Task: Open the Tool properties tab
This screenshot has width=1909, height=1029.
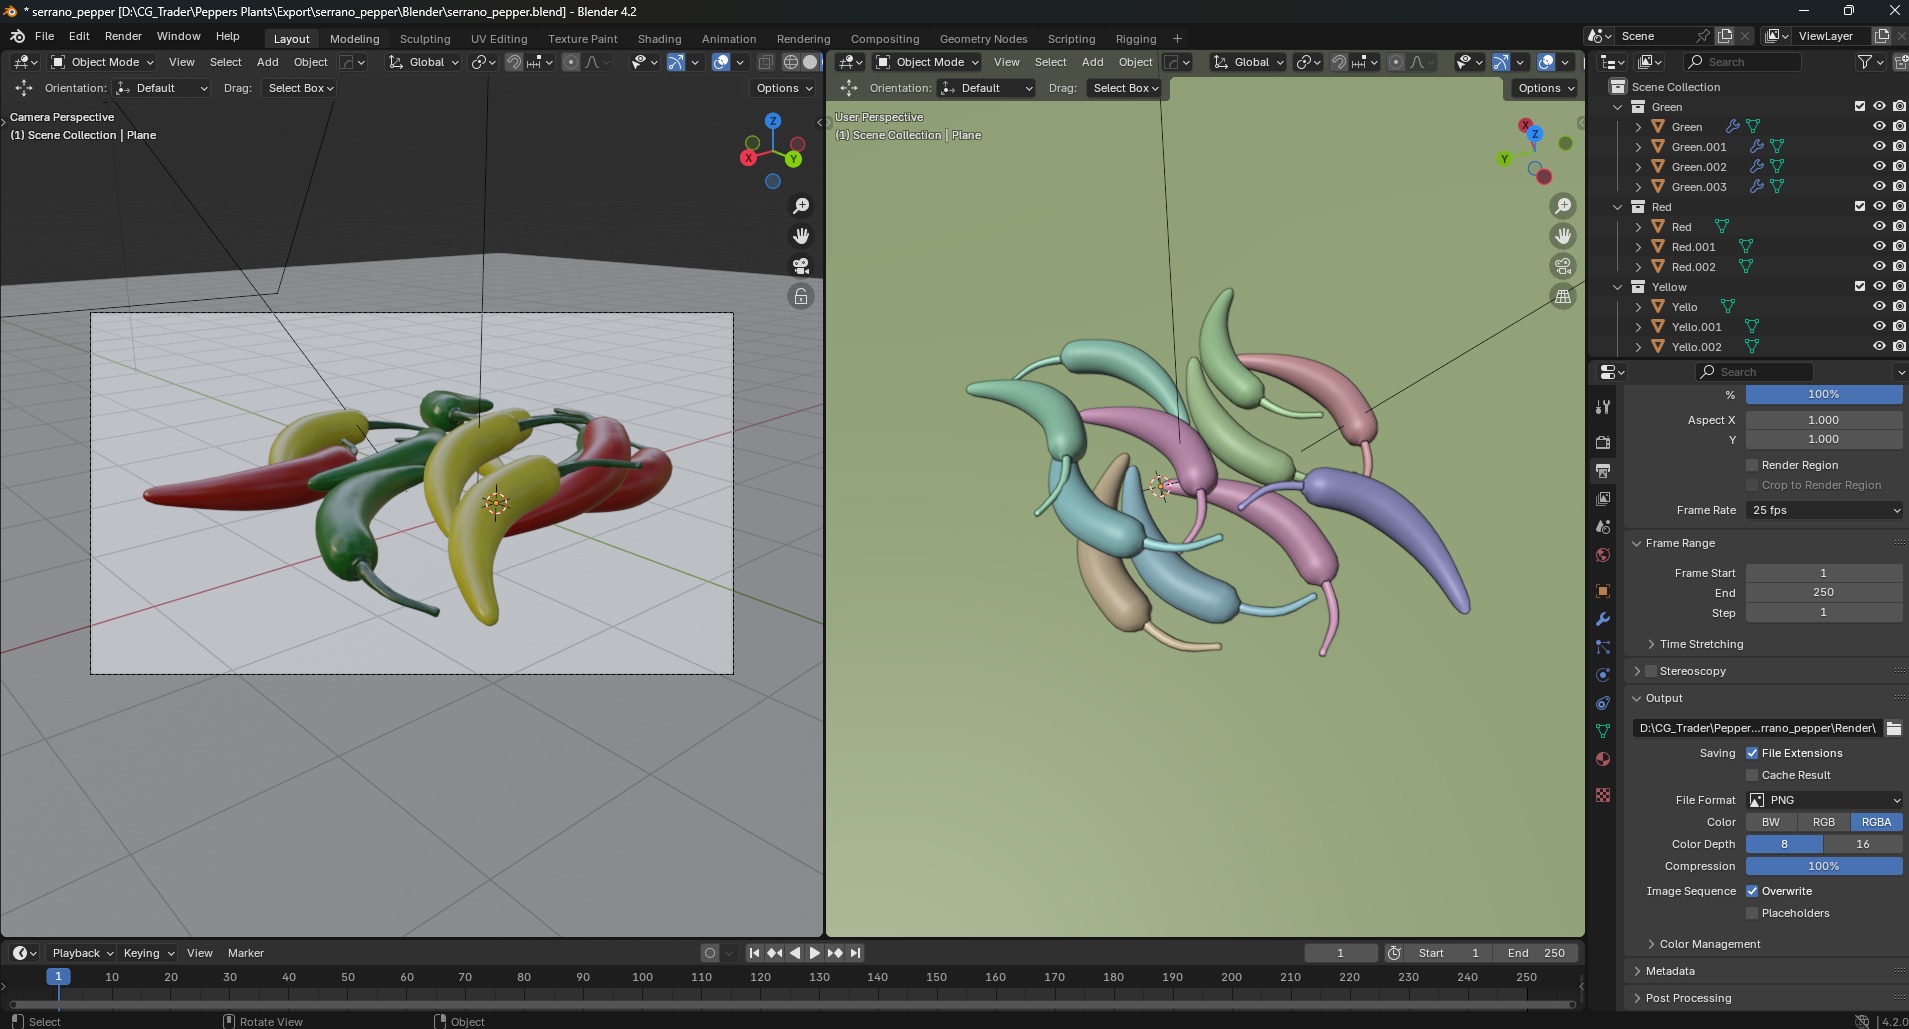Action: [1603, 407]
